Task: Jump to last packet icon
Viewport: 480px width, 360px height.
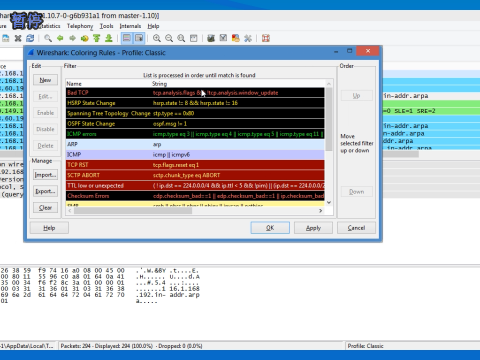Action: pyautogui.click(x=109, y=38)
